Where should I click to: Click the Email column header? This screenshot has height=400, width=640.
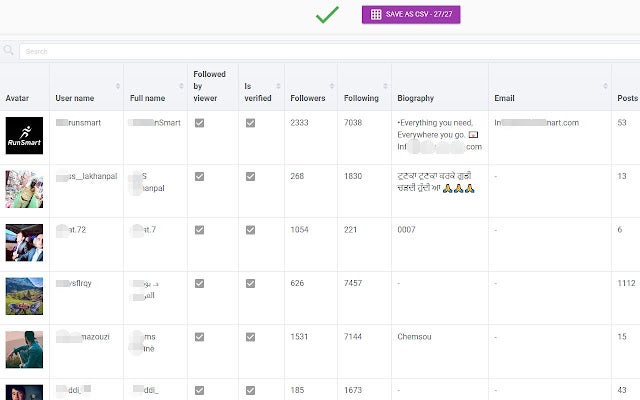pyautogui.click(x=505, y=99)
